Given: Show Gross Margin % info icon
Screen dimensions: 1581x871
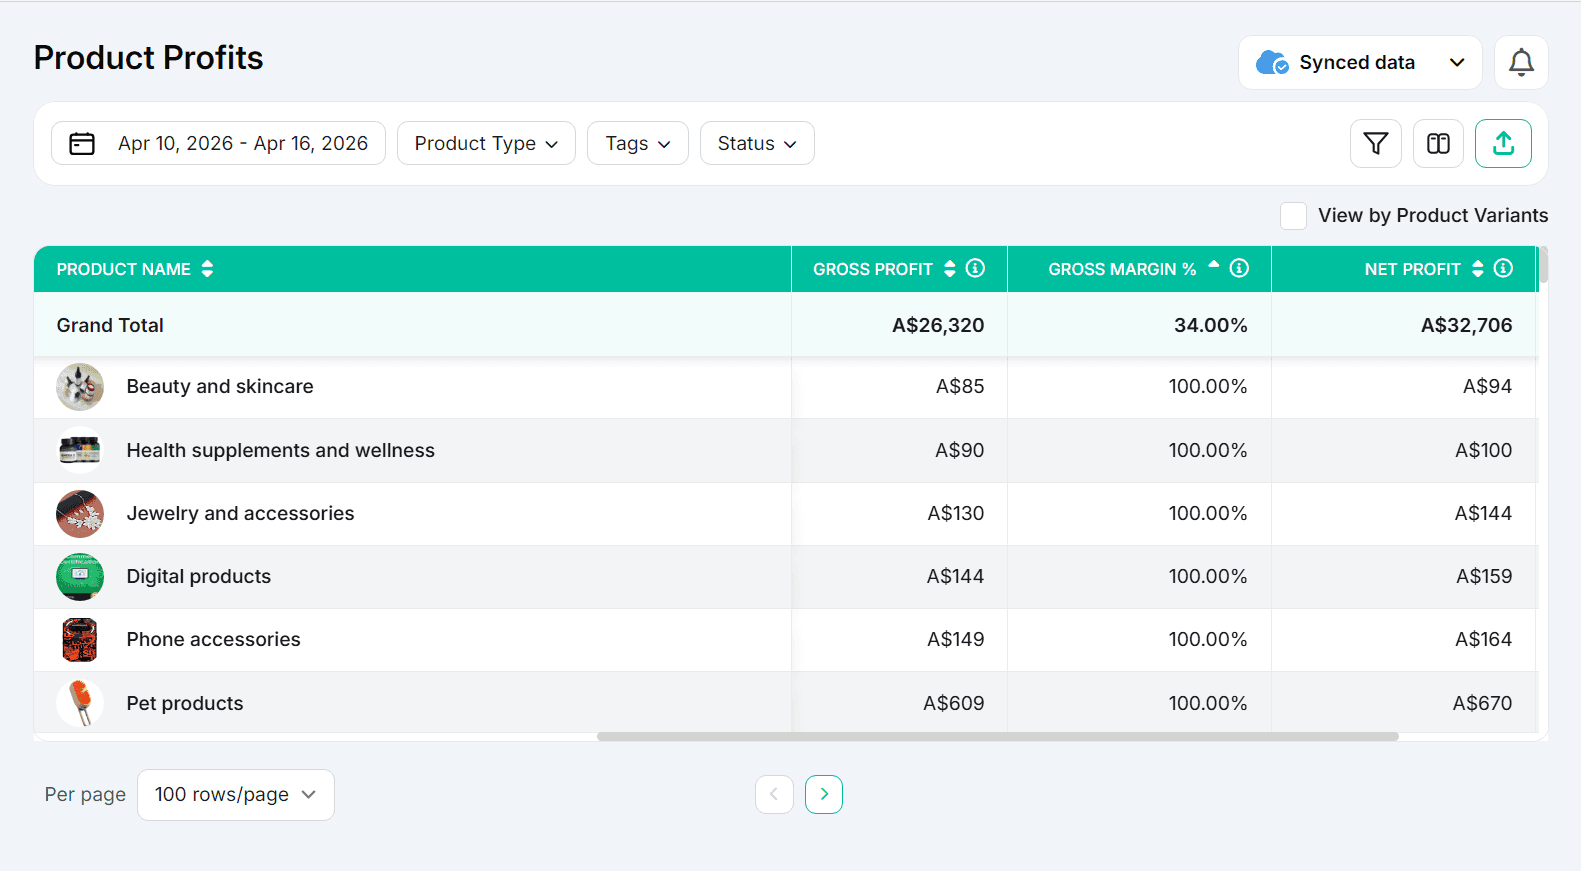Looking at the screenshot, I should point(1239,268).
